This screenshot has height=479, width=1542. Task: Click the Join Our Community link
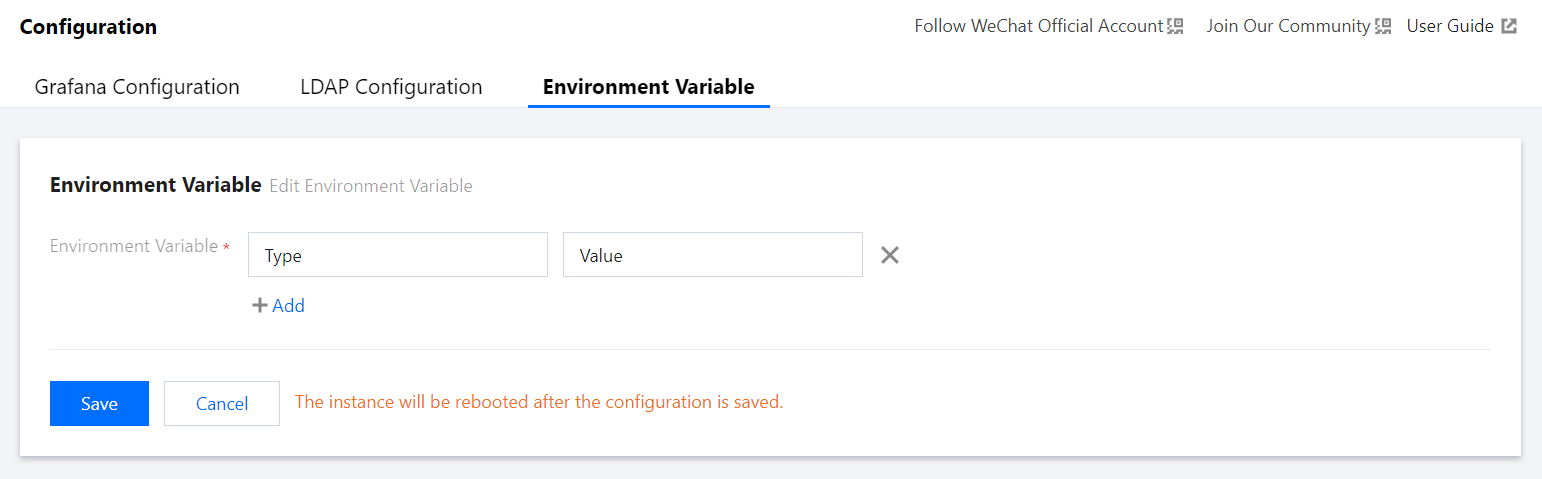coord(1288,27)
